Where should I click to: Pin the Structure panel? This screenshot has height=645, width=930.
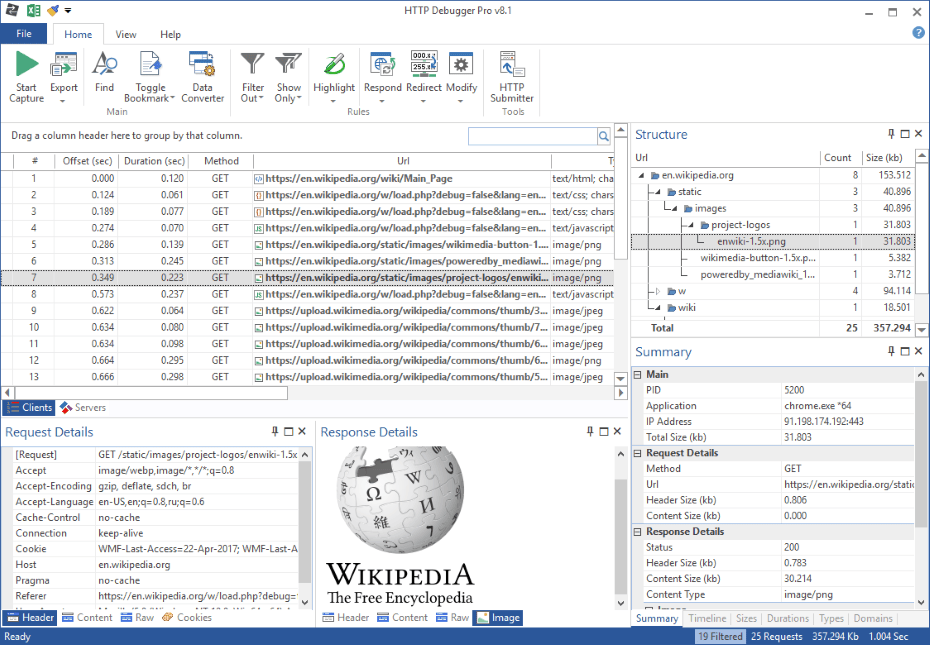coord(890,132)
